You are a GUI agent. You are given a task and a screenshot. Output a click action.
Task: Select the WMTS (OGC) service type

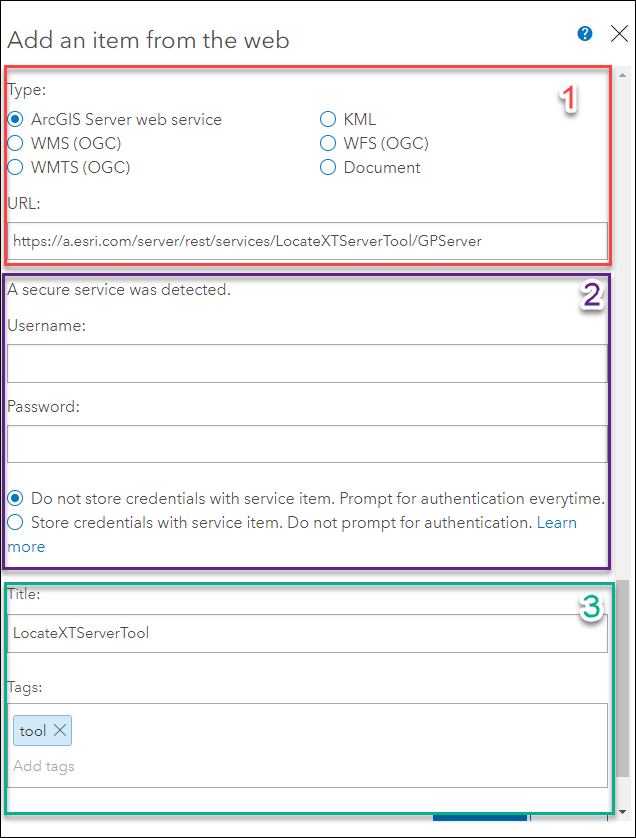click(15, 167)
